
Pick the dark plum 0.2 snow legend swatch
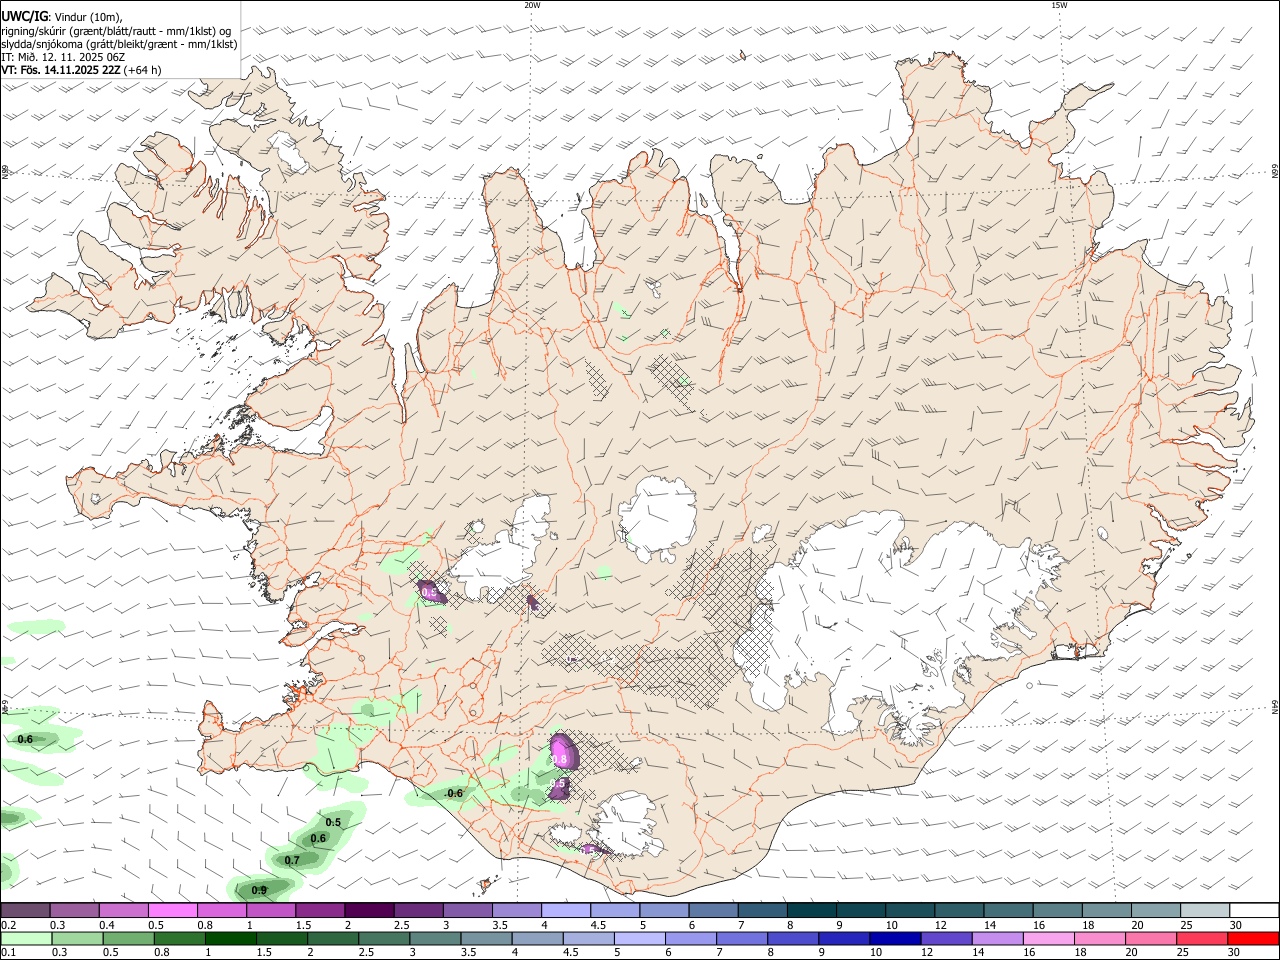tap(25, 910)
